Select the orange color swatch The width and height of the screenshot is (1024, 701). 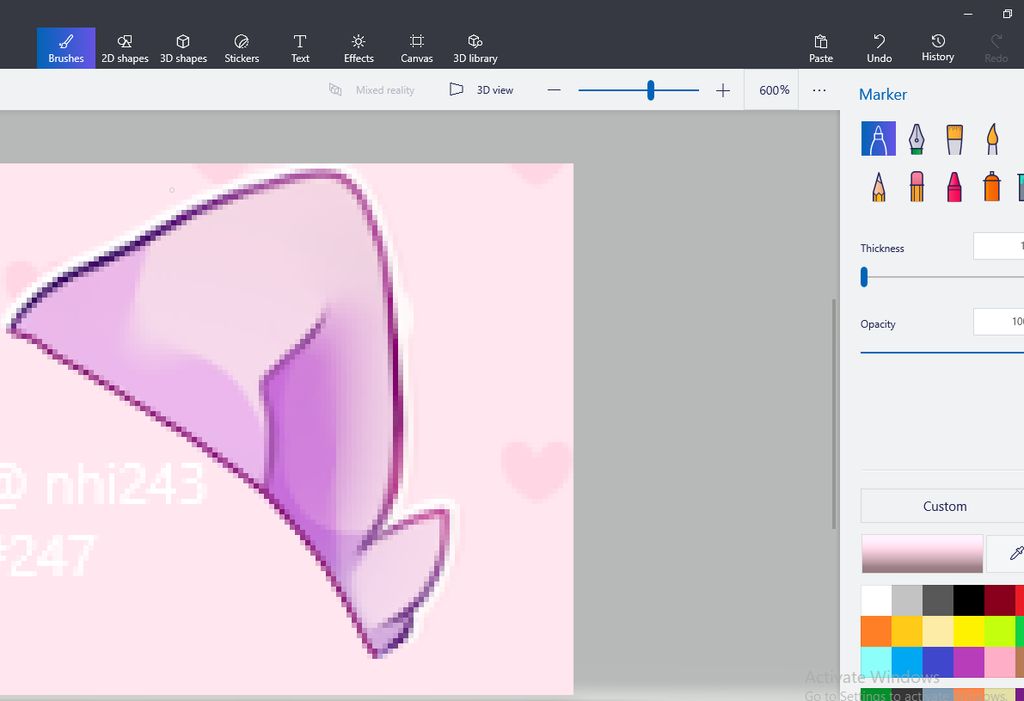click(x=876, y=631)
